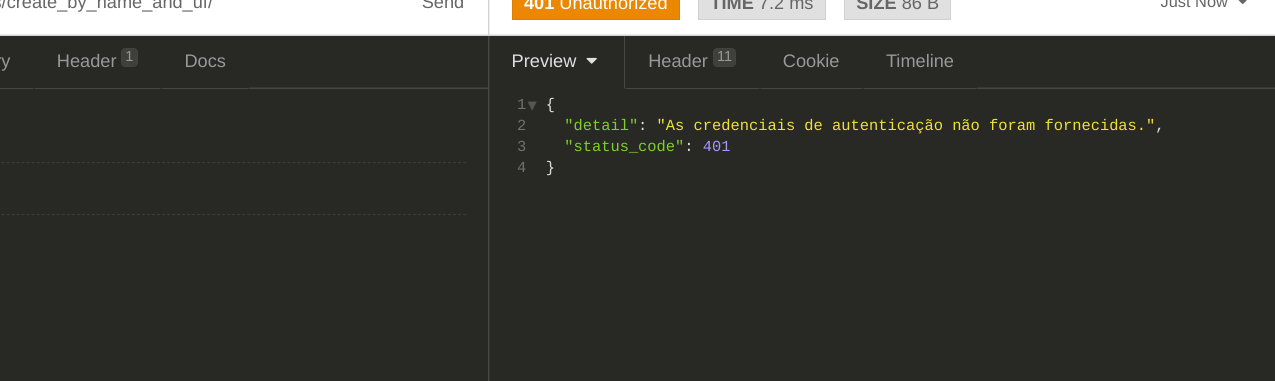Switch to the response Header tab
This screenshot has height=381, width=1275.
pos(692,61)
